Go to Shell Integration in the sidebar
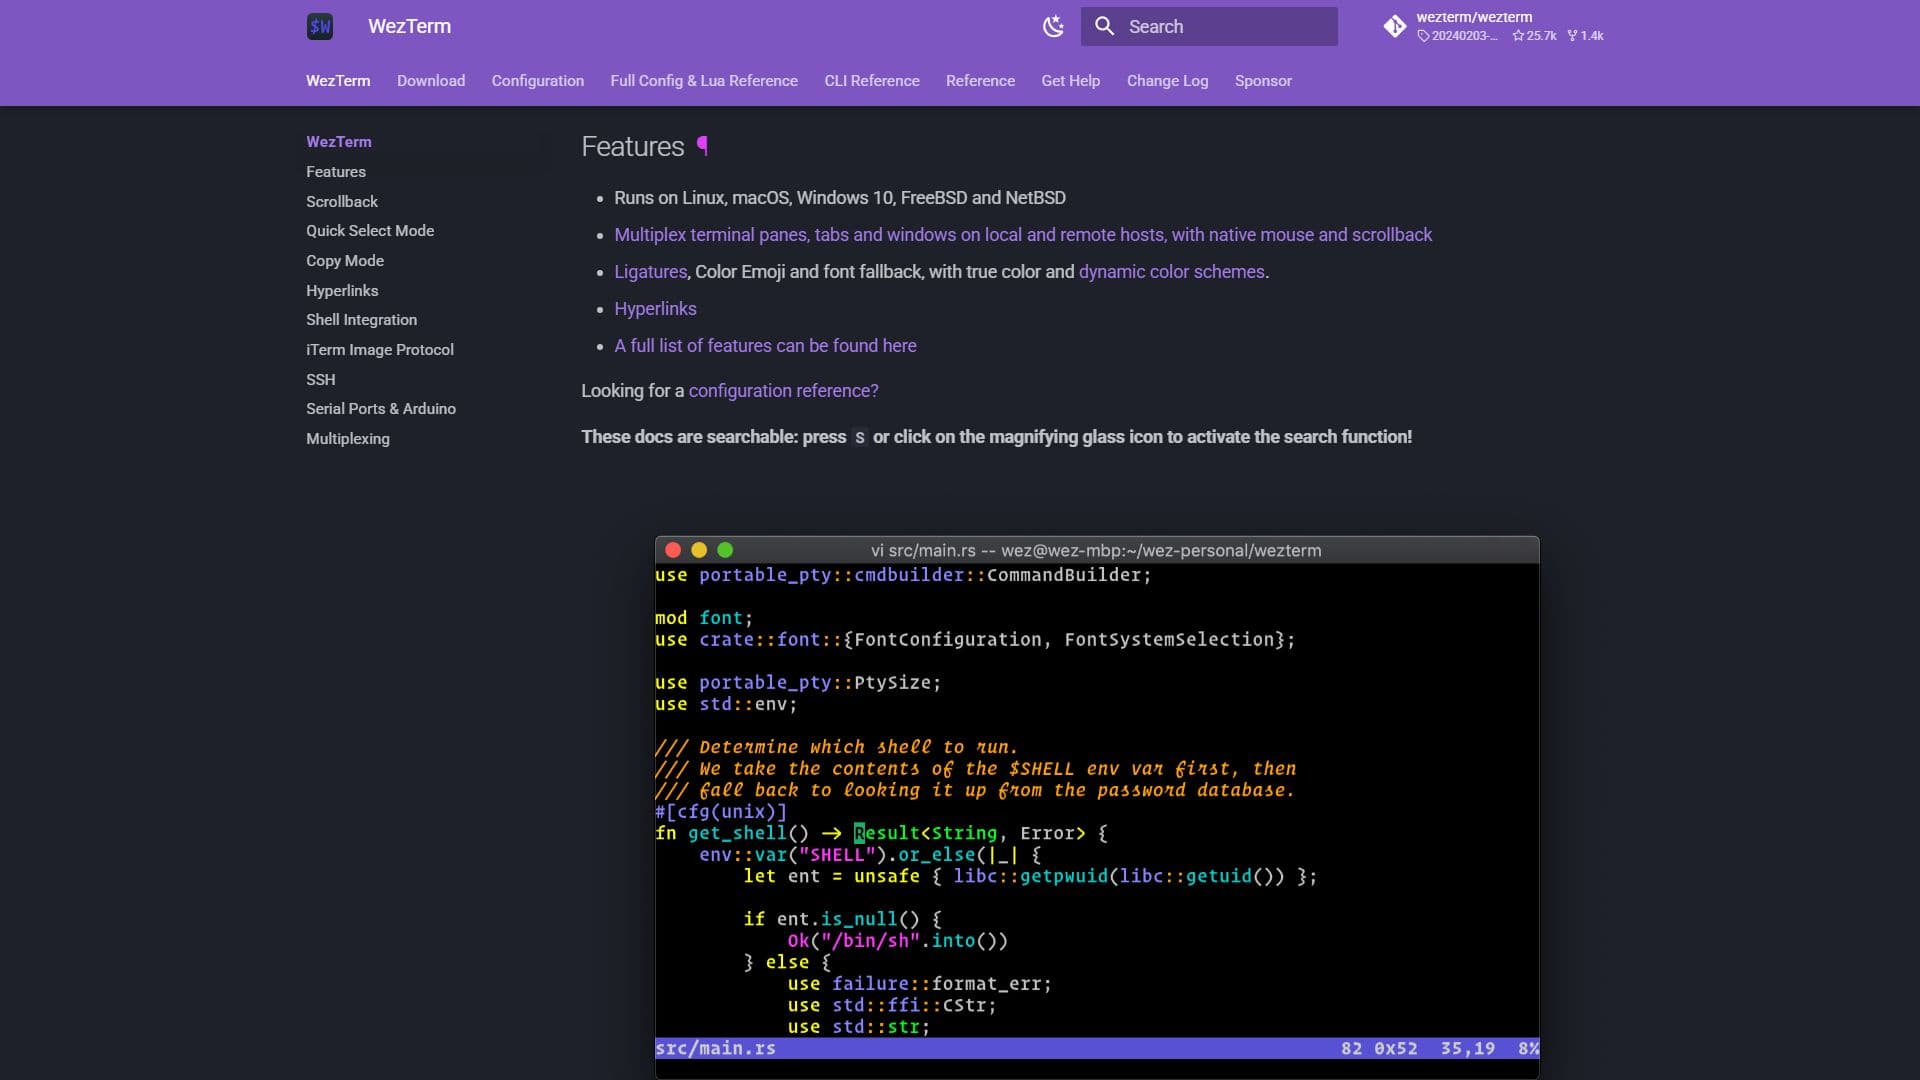This screenshot has height=1080, width=1920. coord(362,320)
